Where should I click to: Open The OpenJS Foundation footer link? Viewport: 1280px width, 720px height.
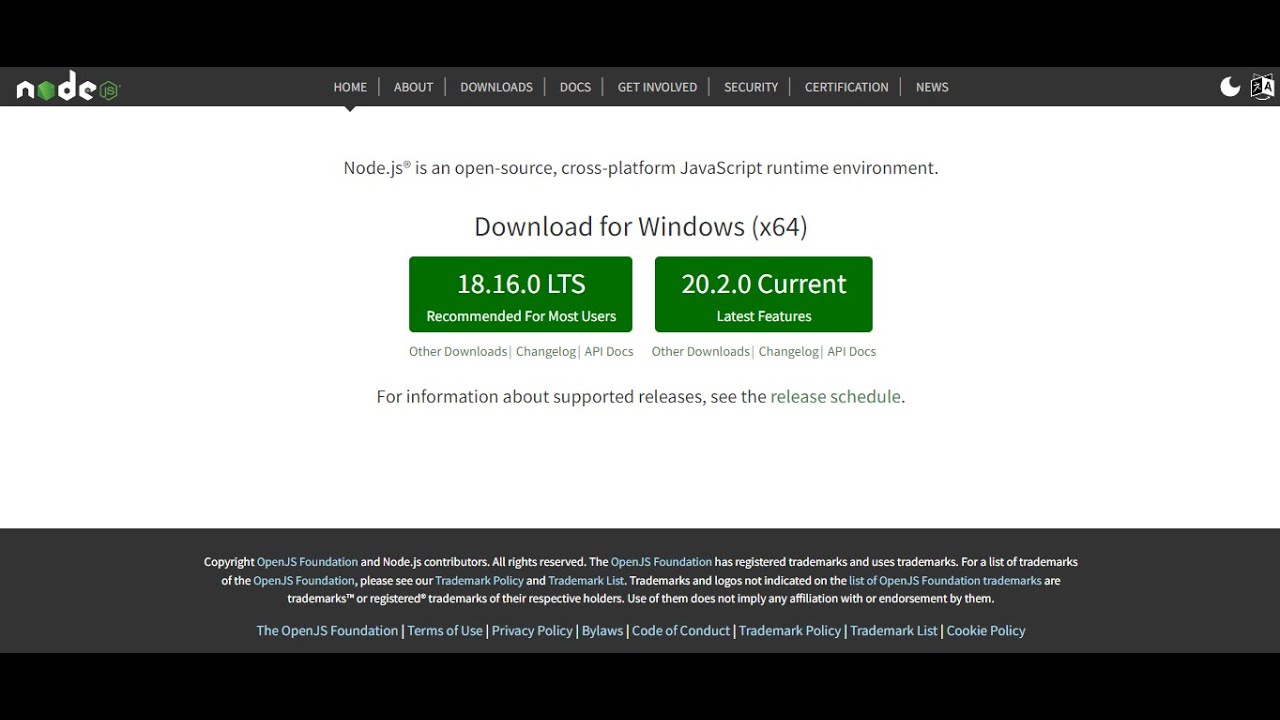pos(327,630)
